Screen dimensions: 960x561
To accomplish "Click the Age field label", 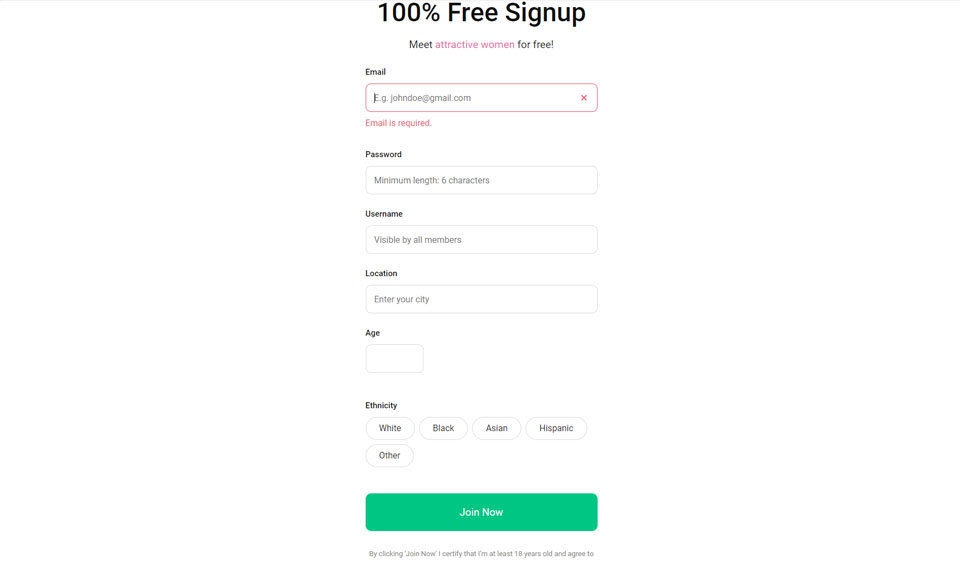I will pos(373,333).
